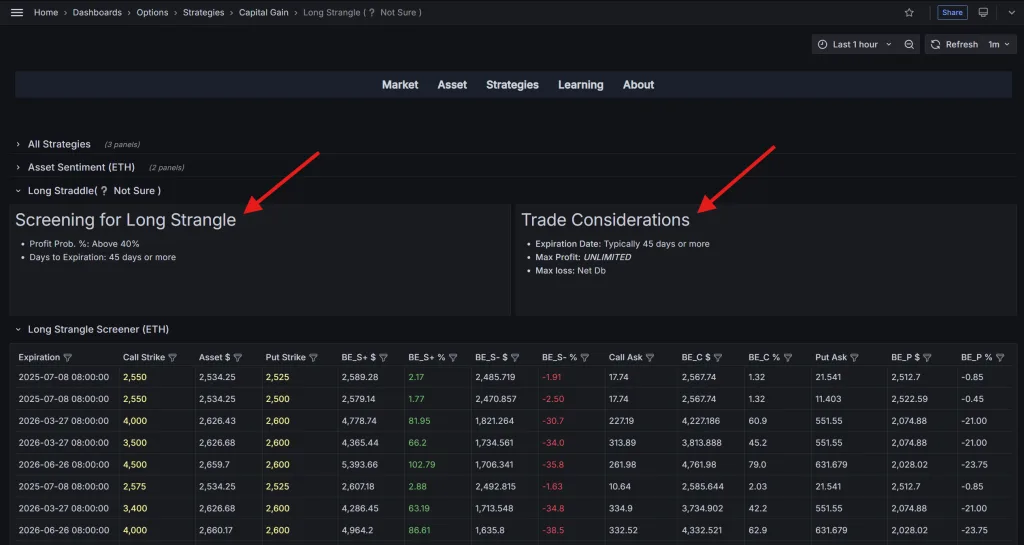Open filter icon on Call Strike column
This screenshot has width=1024, height=545.
173,357
